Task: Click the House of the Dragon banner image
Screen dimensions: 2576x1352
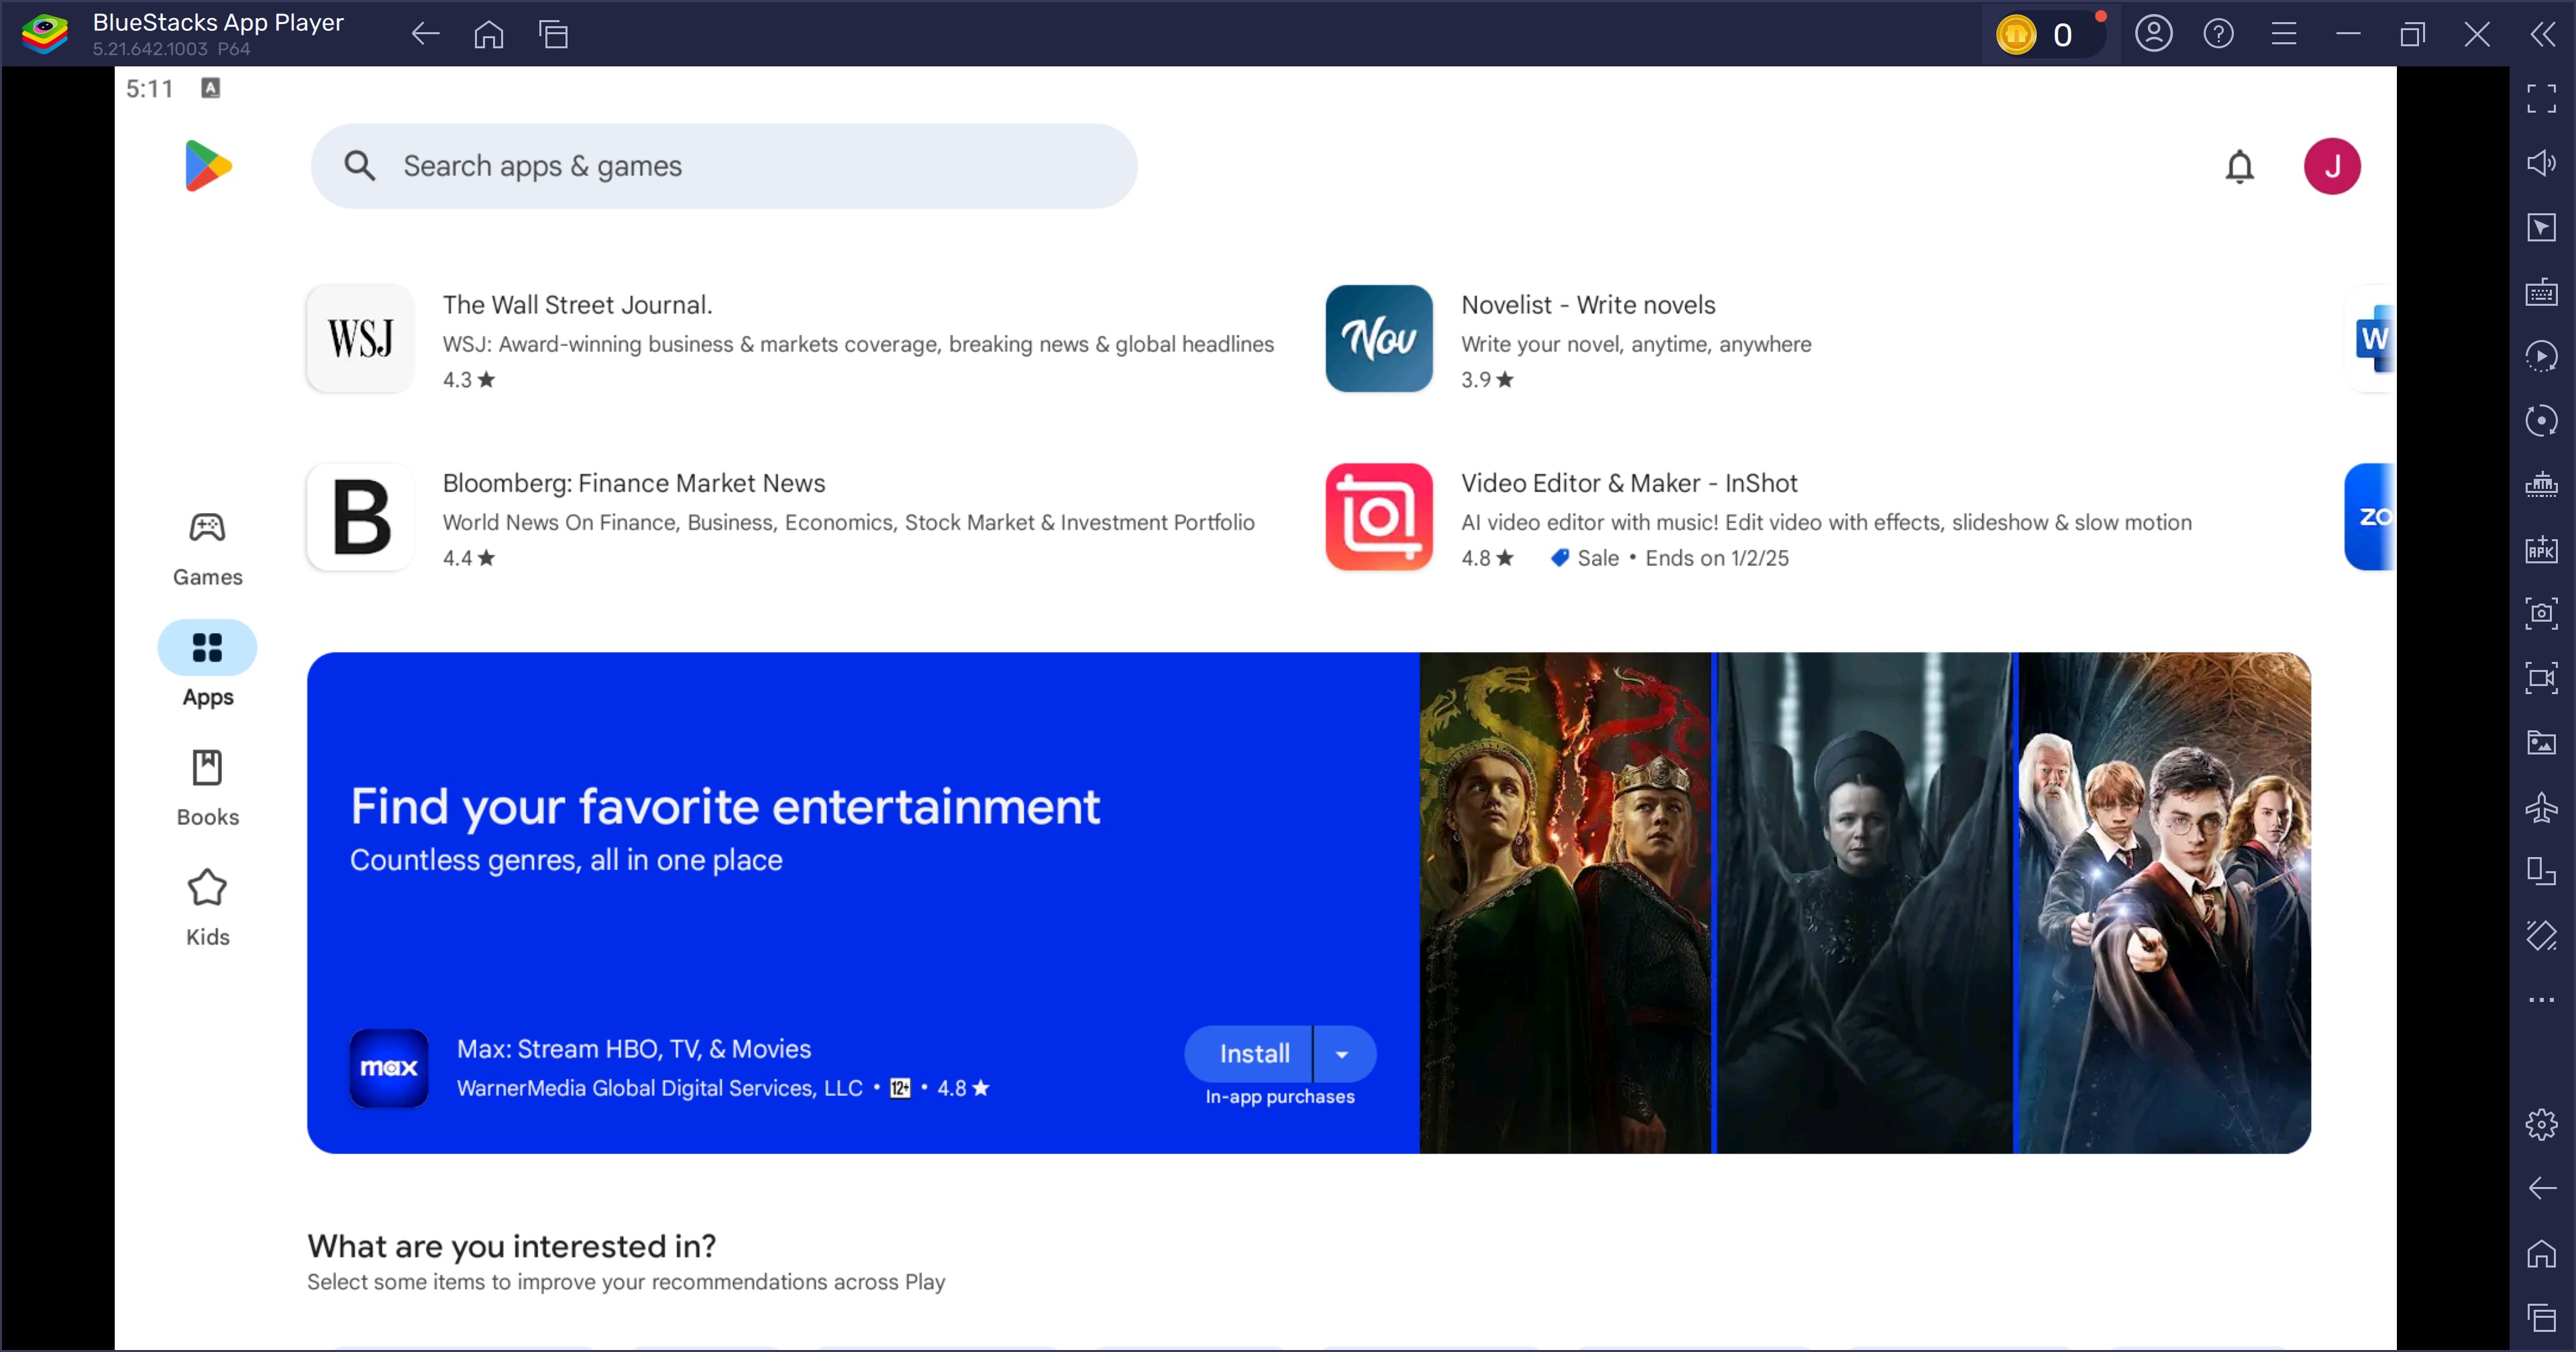Action: click(1565, 902)
